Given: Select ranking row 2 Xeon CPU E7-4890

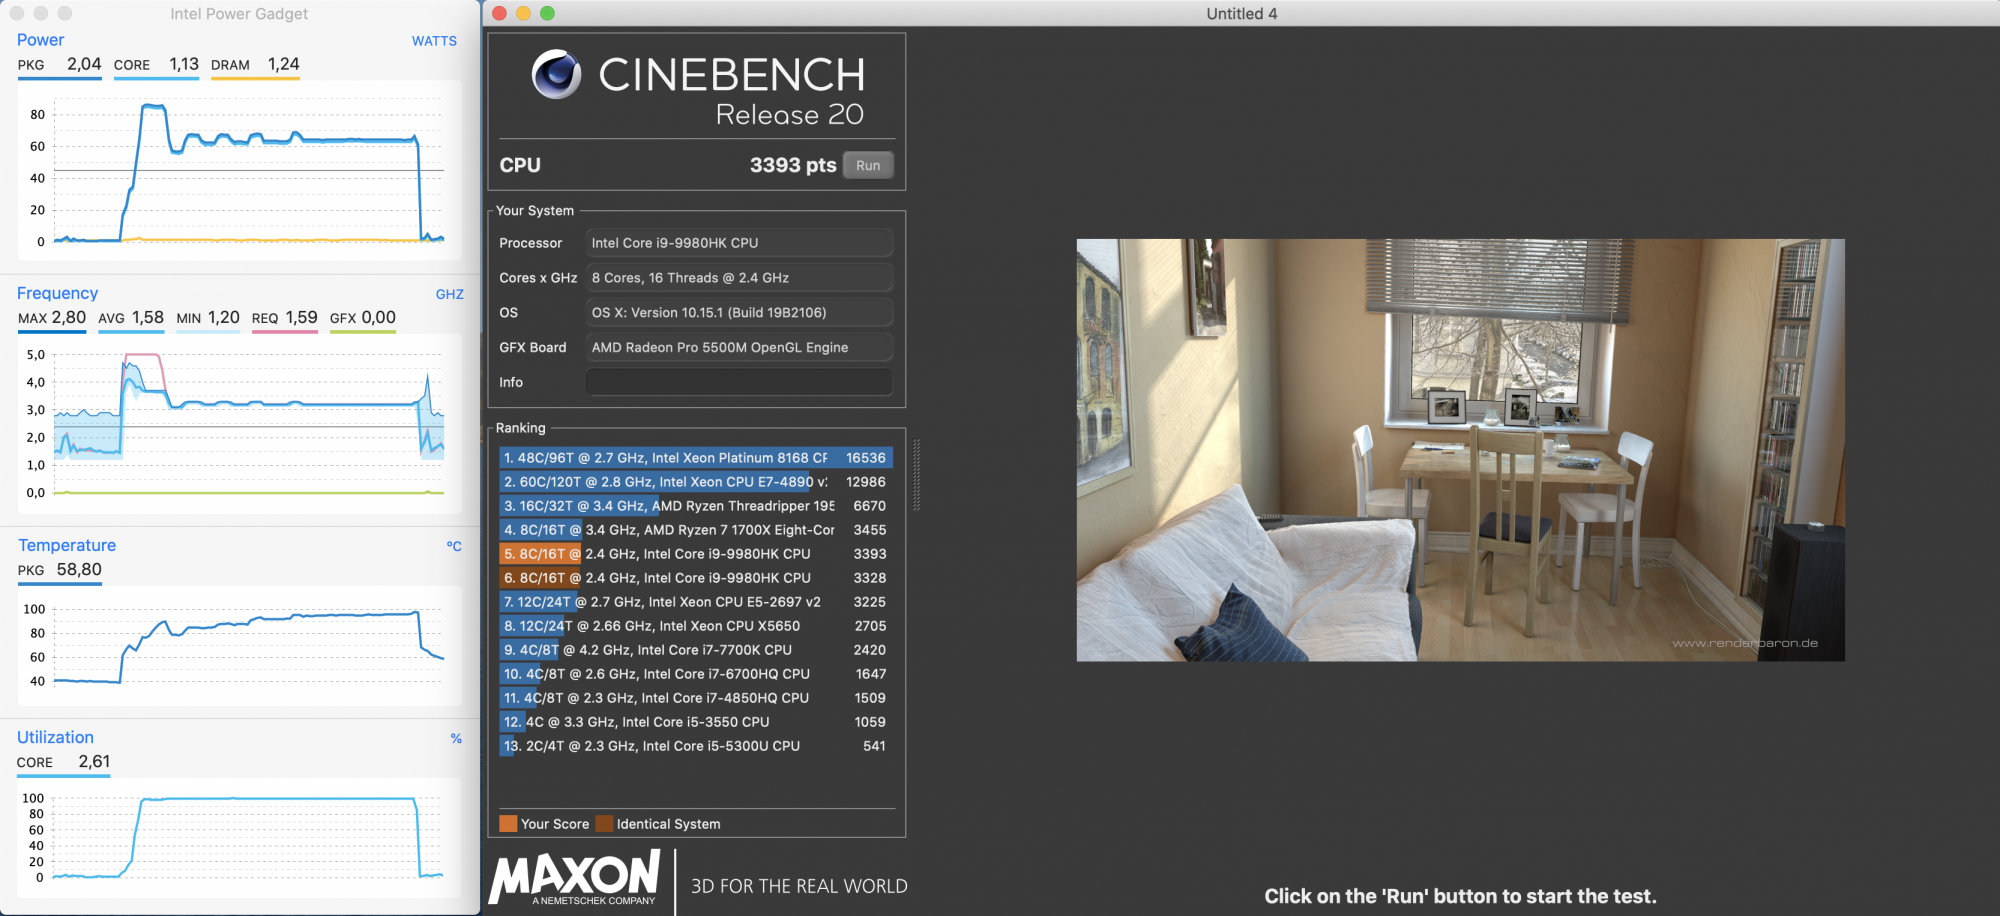Looking at the screenshot, I should (x=696, y=482).
